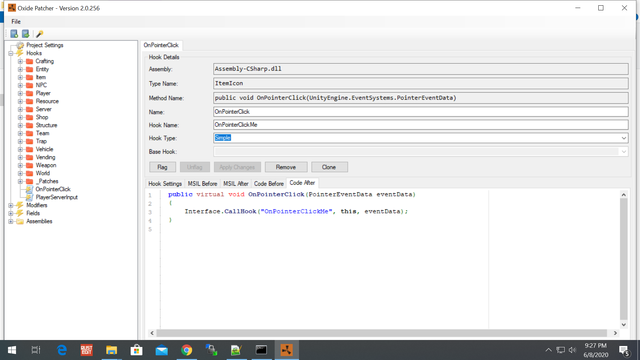Switch to Hook Settings tab
Image resolution: width=640 pixels, height=360 pixels.
(x=165, y=184)
